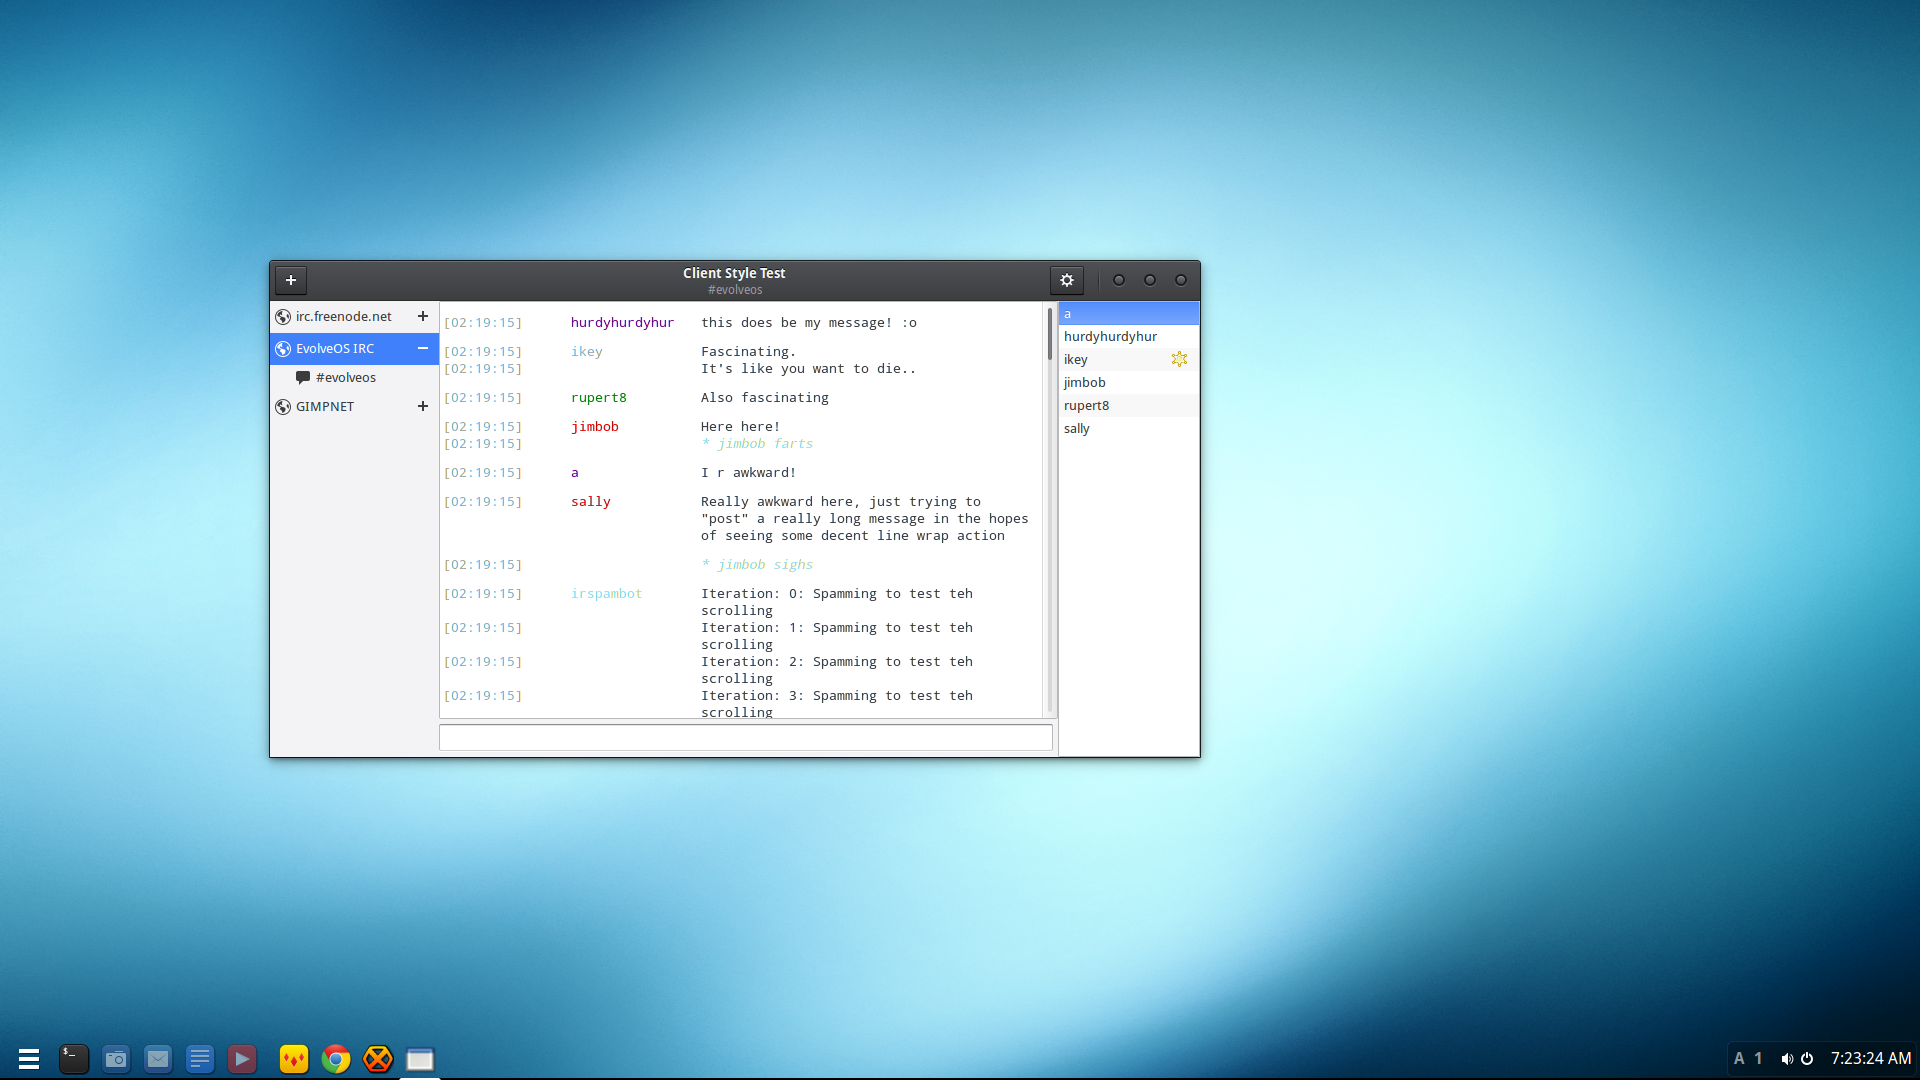Viewport: 1920px width, 1080px height.
Task: Collapse the EvolveOS IRC server
Action: pyautogui.click(x=423, y=348)
